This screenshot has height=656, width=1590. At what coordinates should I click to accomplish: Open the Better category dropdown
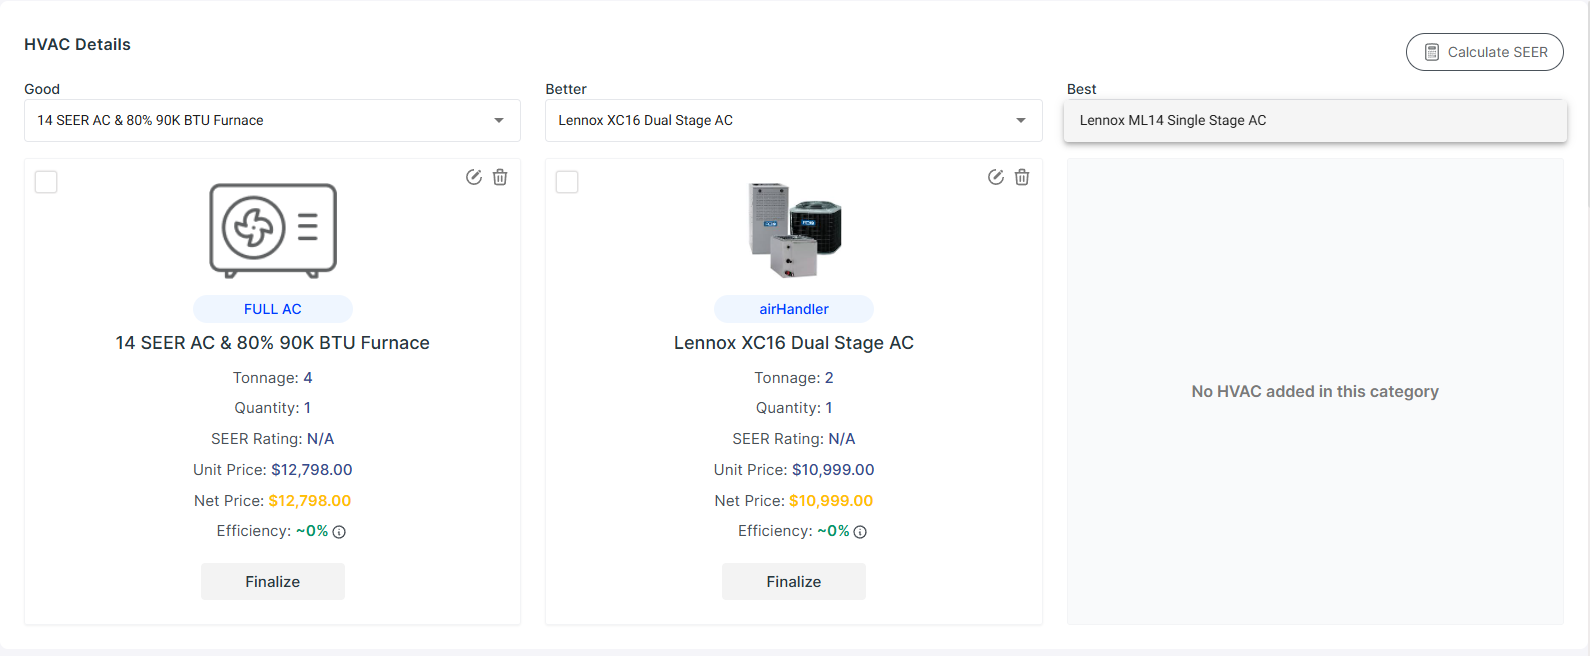pyautogui.click(x=793, y=120)
